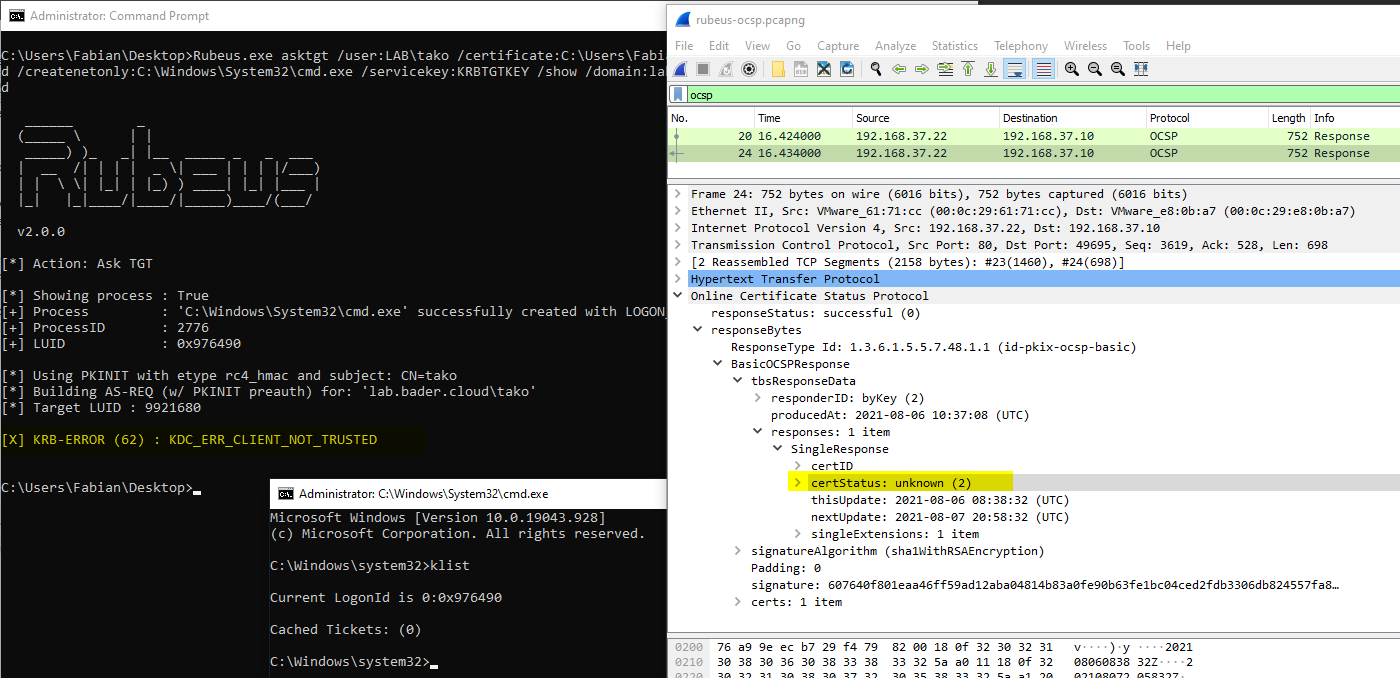Expand the responderID: byKey node
The height and width of the screenshot is (678, 1400).
pos(759,397)
